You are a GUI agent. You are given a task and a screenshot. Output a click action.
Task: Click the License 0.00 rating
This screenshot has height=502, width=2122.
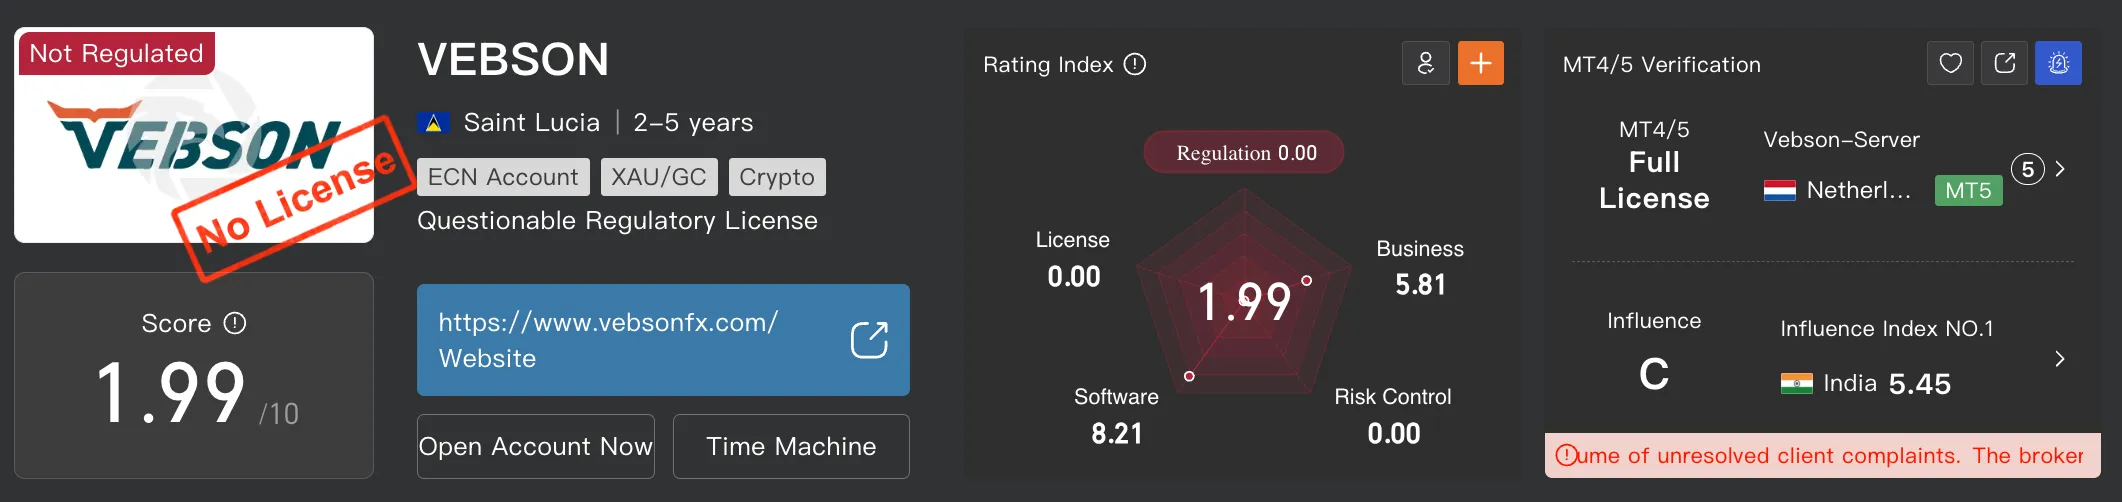click(1073, 260)
